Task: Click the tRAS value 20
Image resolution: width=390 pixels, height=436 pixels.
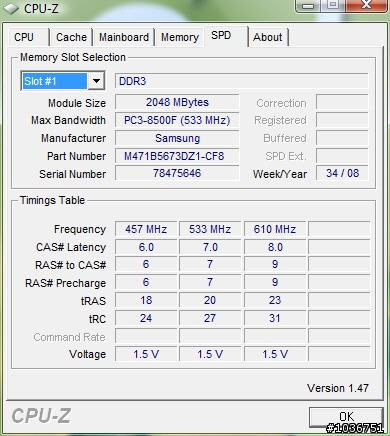Action: click(x=210, y=300)
